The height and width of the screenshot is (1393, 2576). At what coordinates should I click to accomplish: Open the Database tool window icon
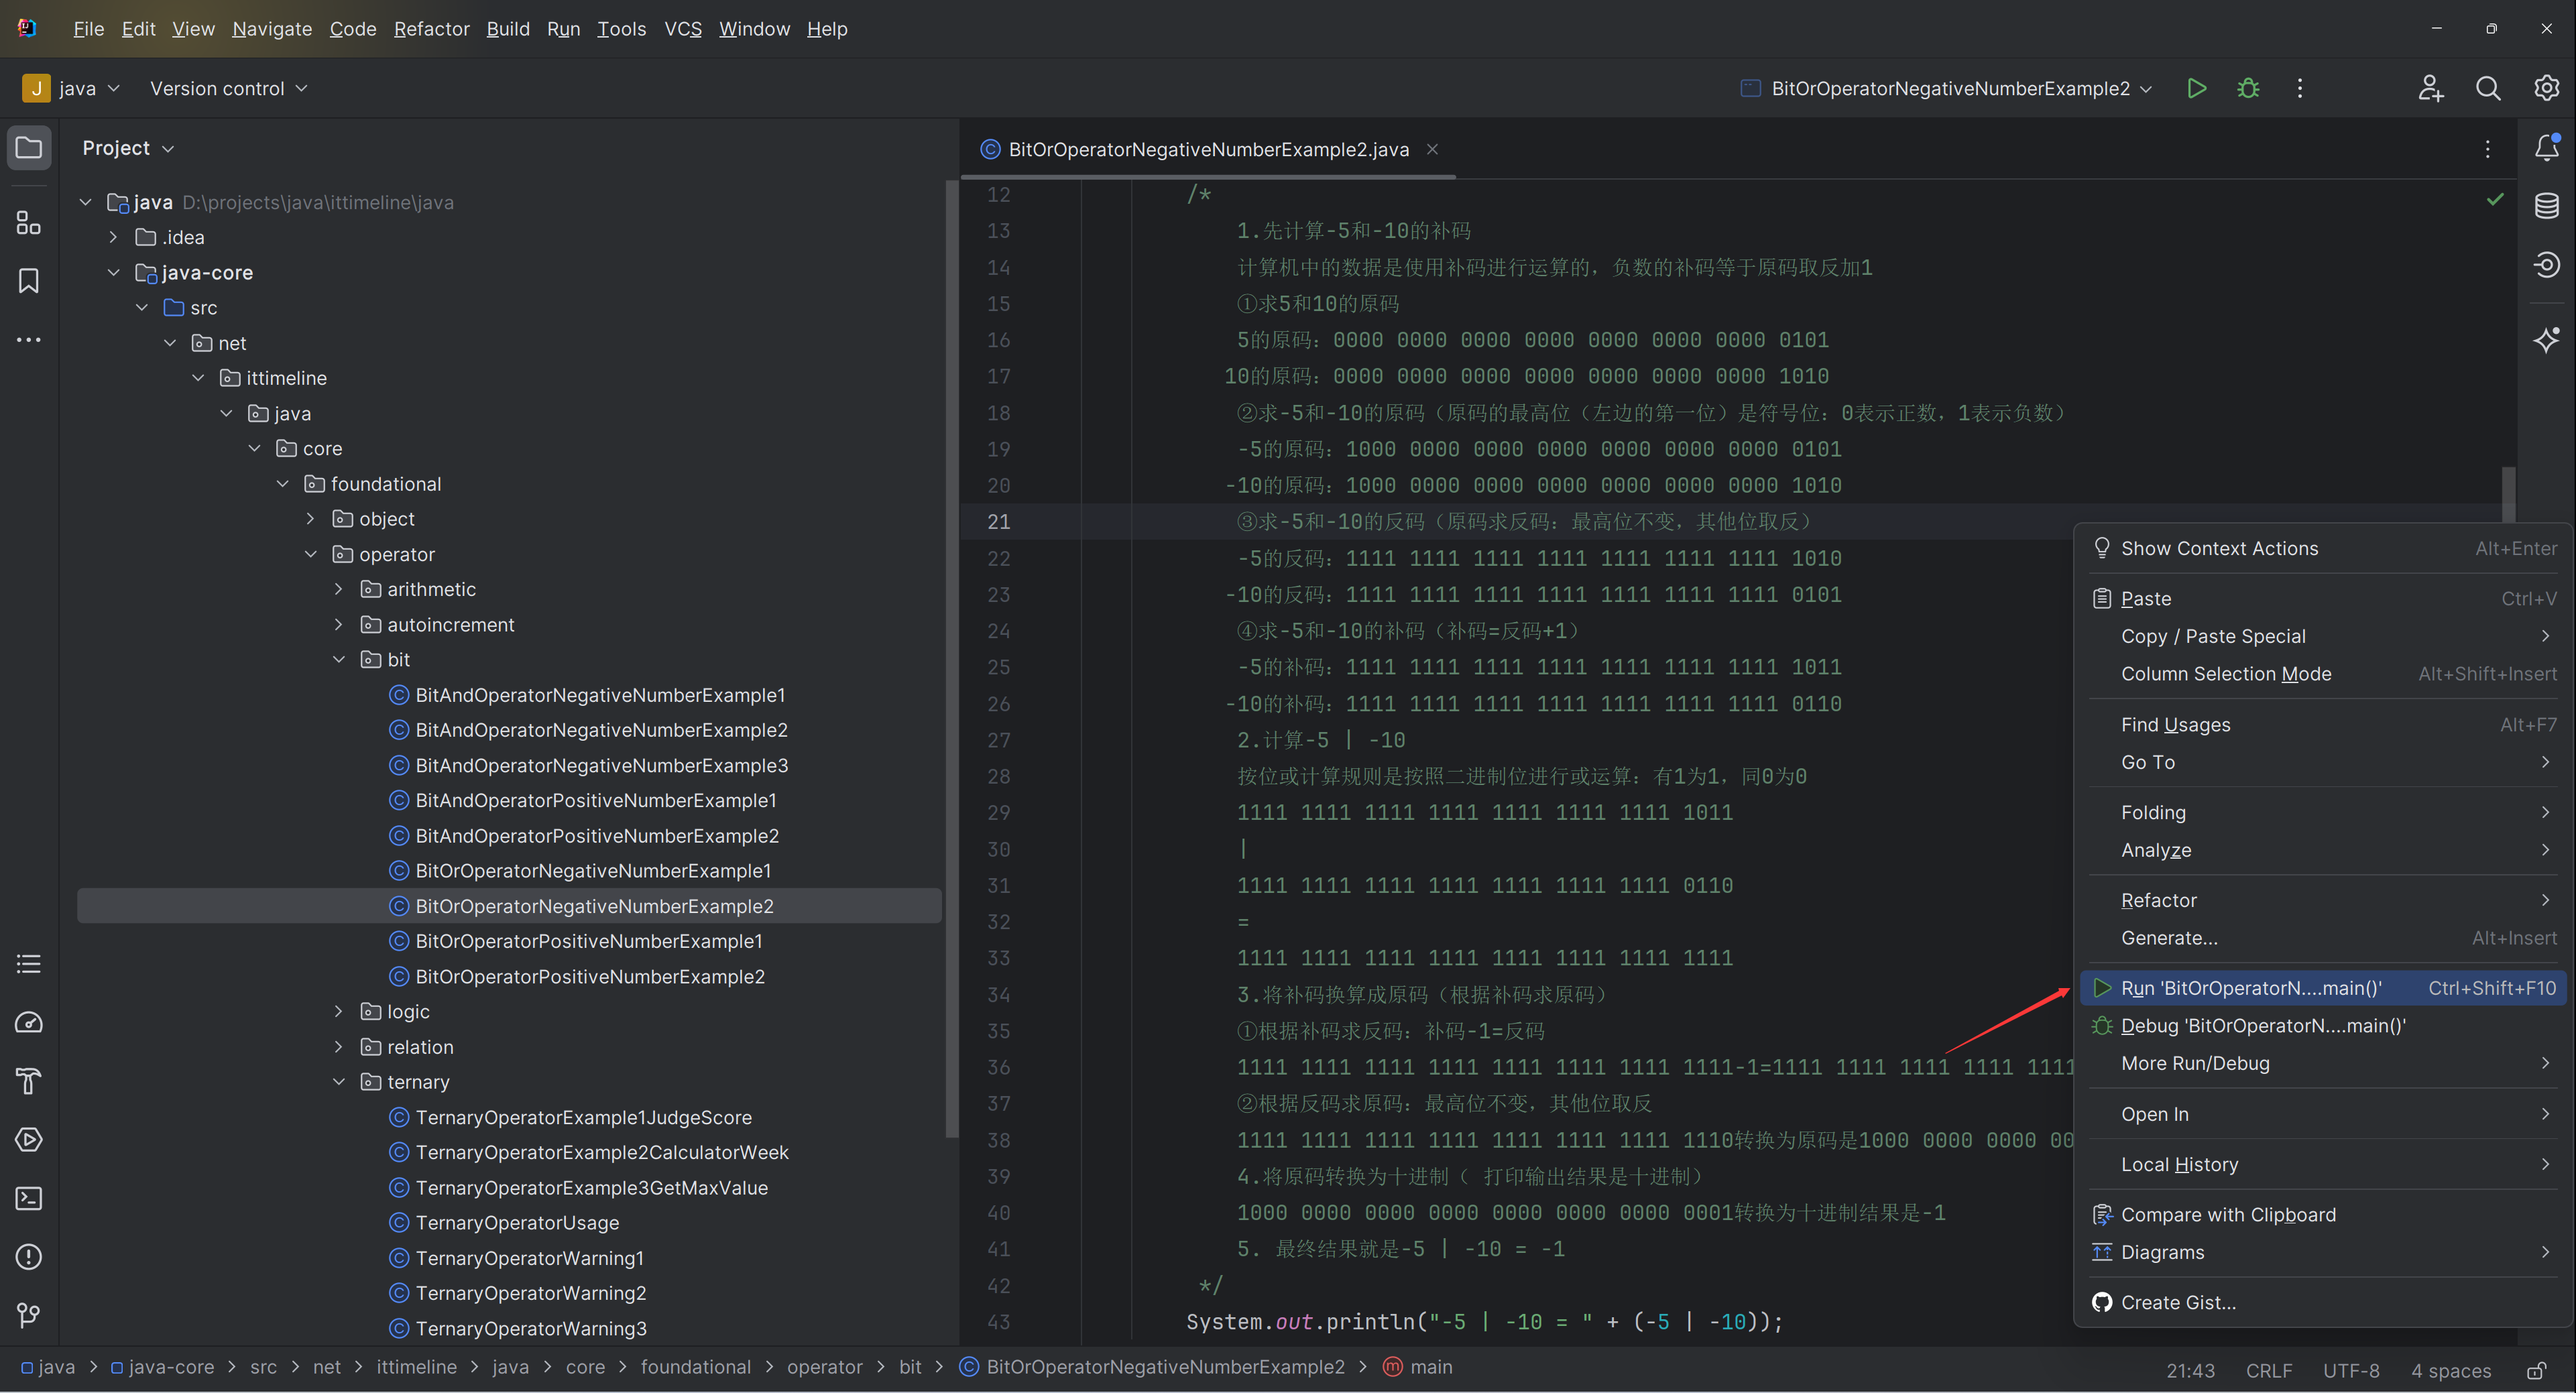[x=2546, y=206]
